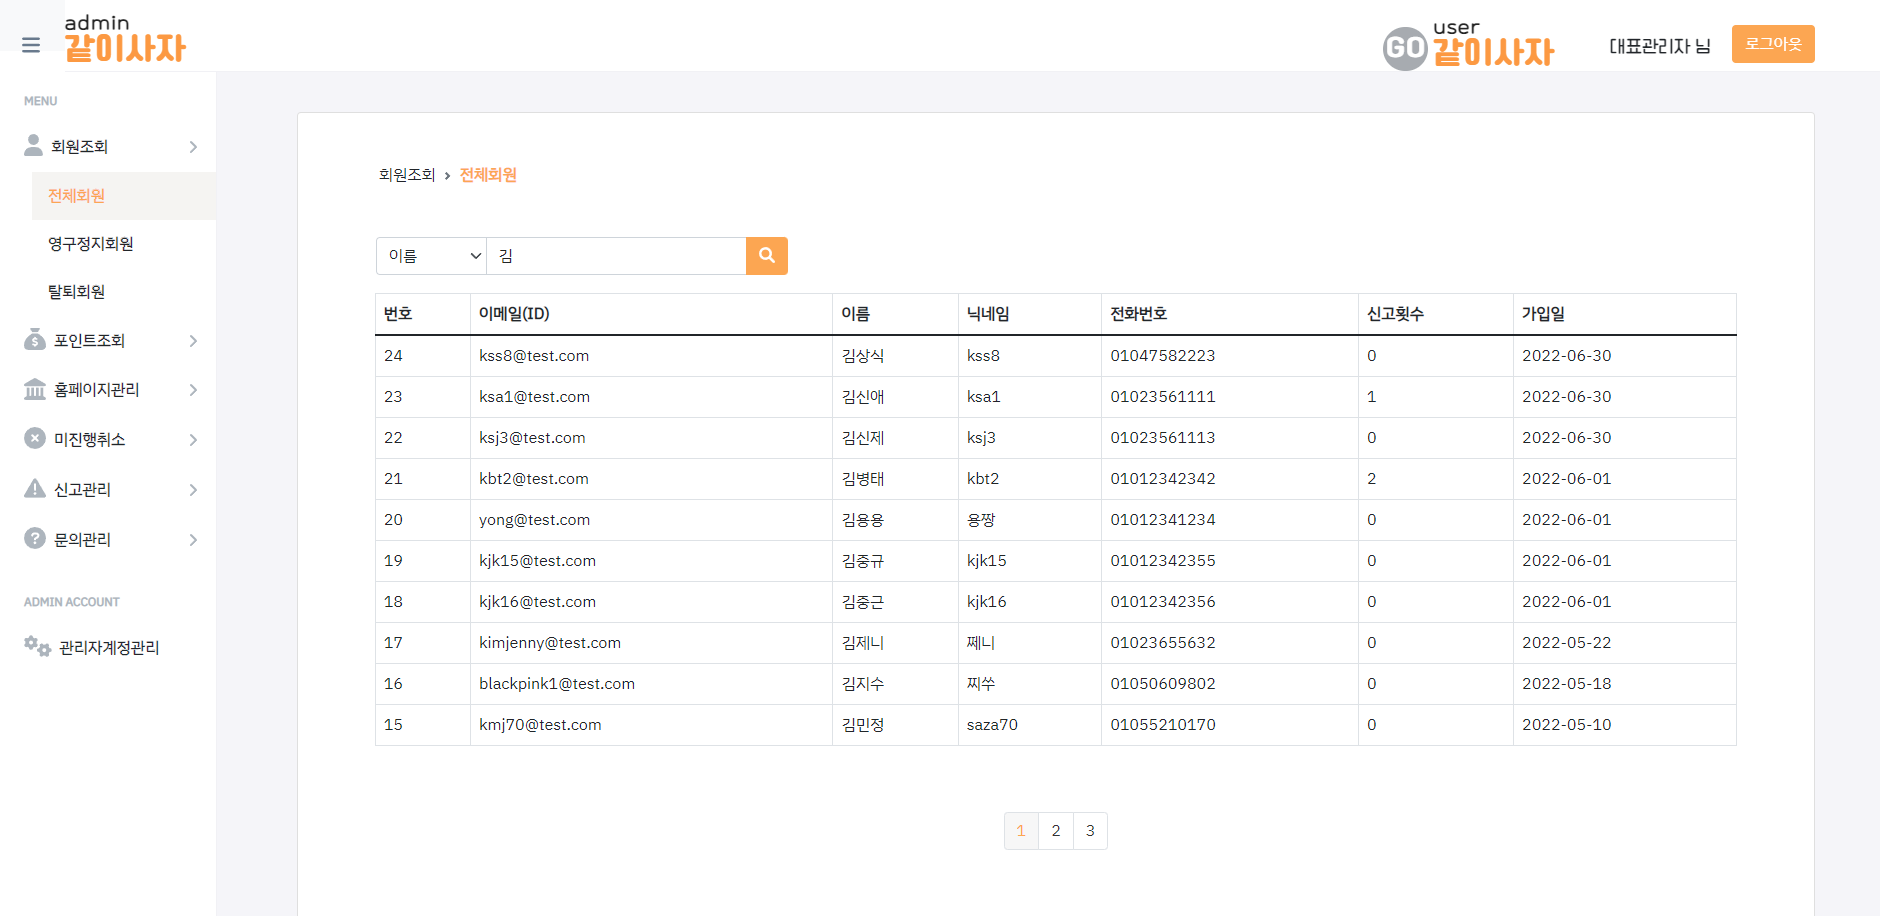Open 신고관리 menu label

[83, 490]
